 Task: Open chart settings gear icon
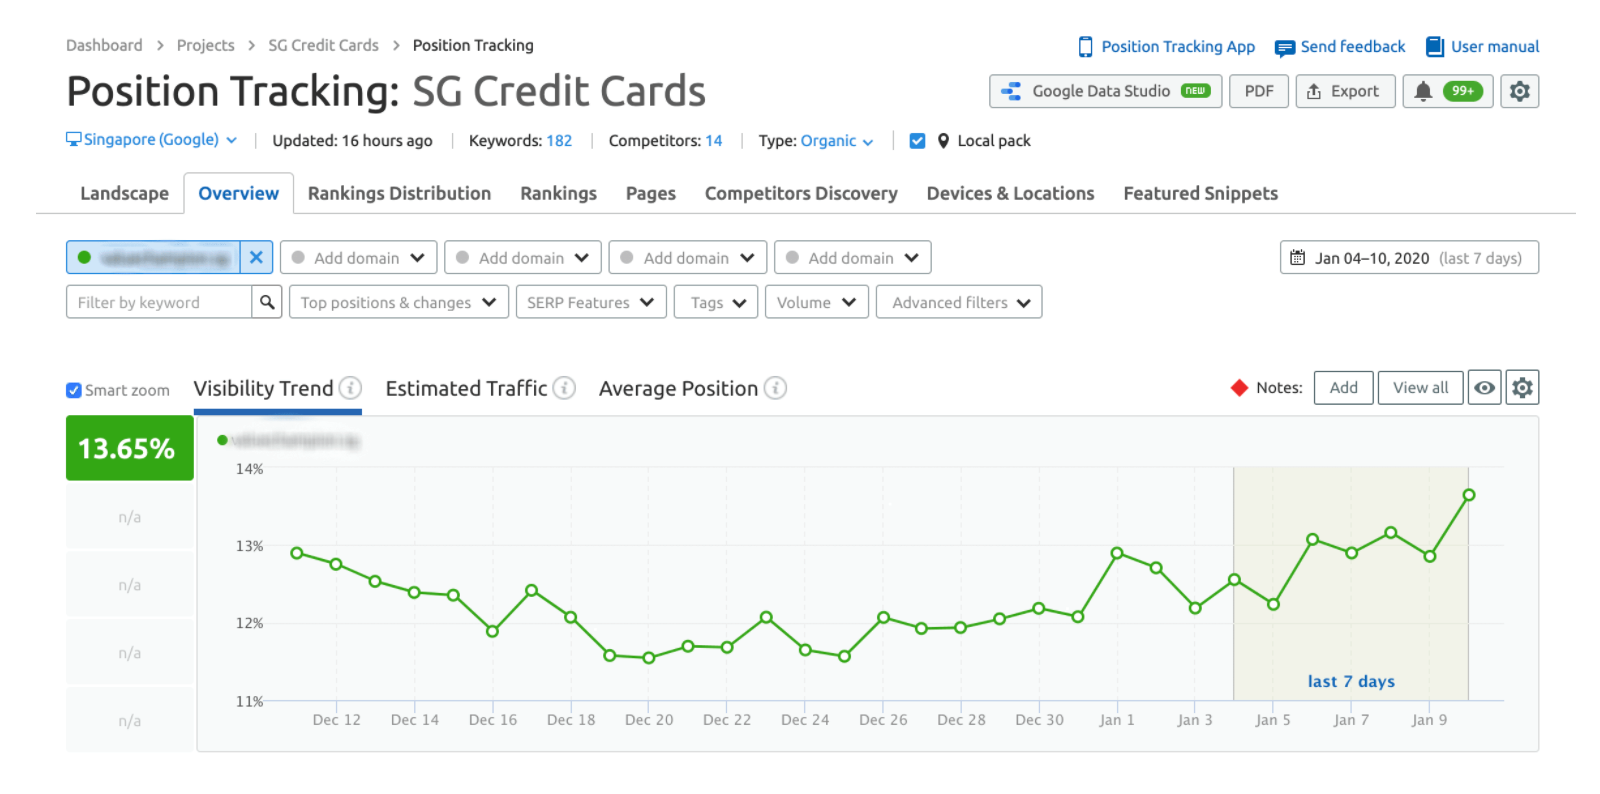[1522, 388]
